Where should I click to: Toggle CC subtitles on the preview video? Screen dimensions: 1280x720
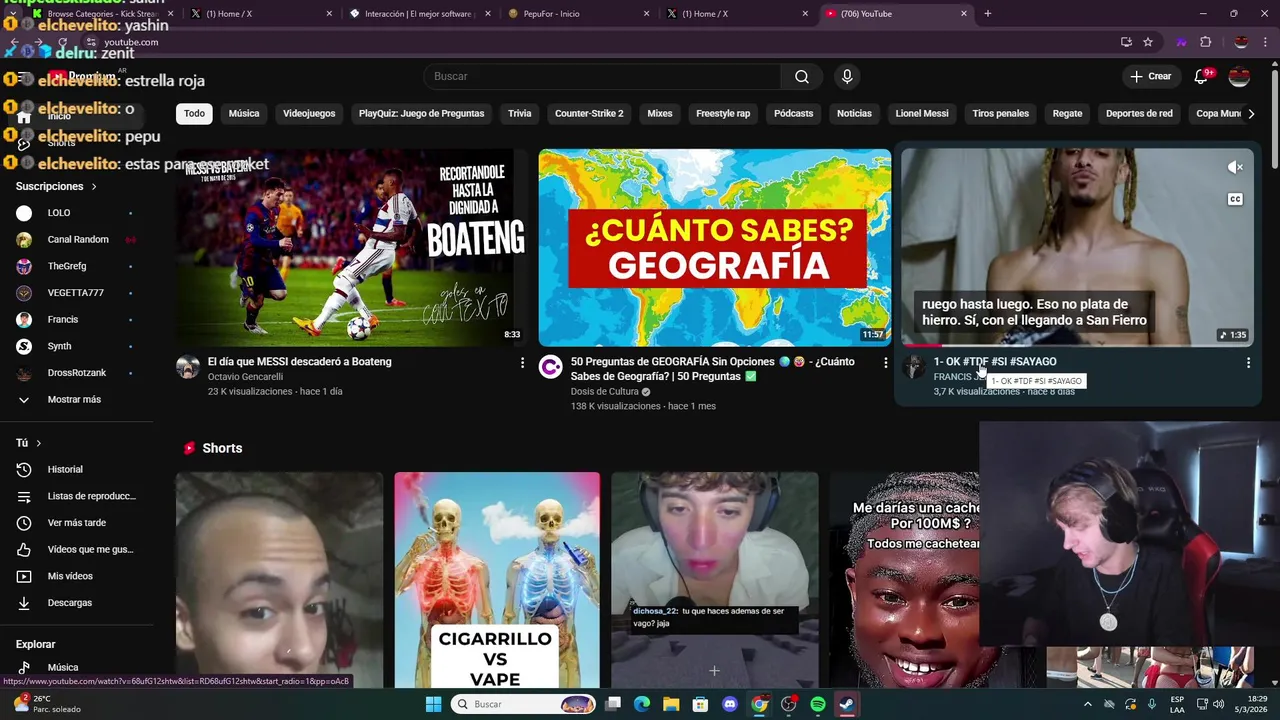pyautogui.click(x=1235, y=199)
